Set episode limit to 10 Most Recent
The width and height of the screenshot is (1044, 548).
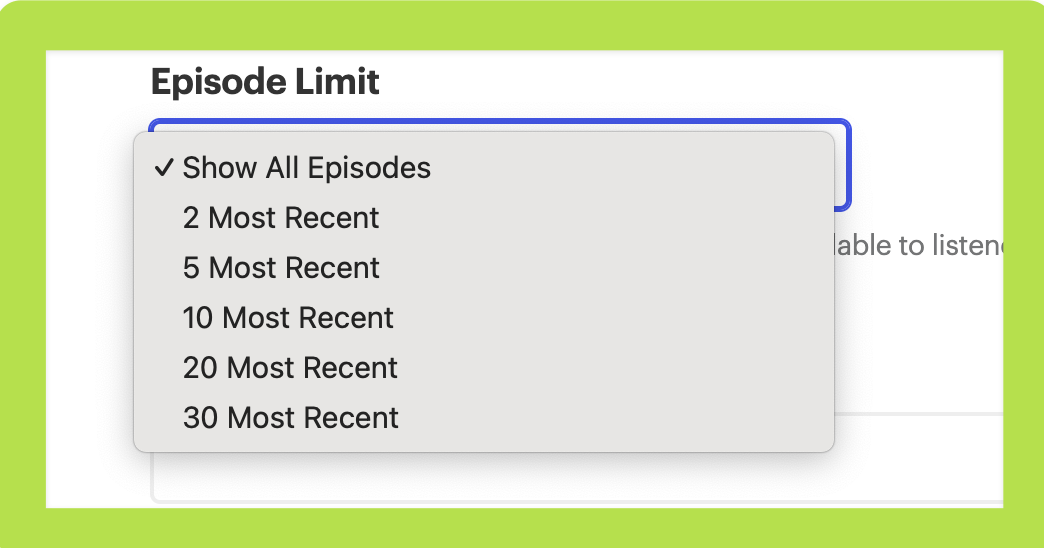(288, 318)
